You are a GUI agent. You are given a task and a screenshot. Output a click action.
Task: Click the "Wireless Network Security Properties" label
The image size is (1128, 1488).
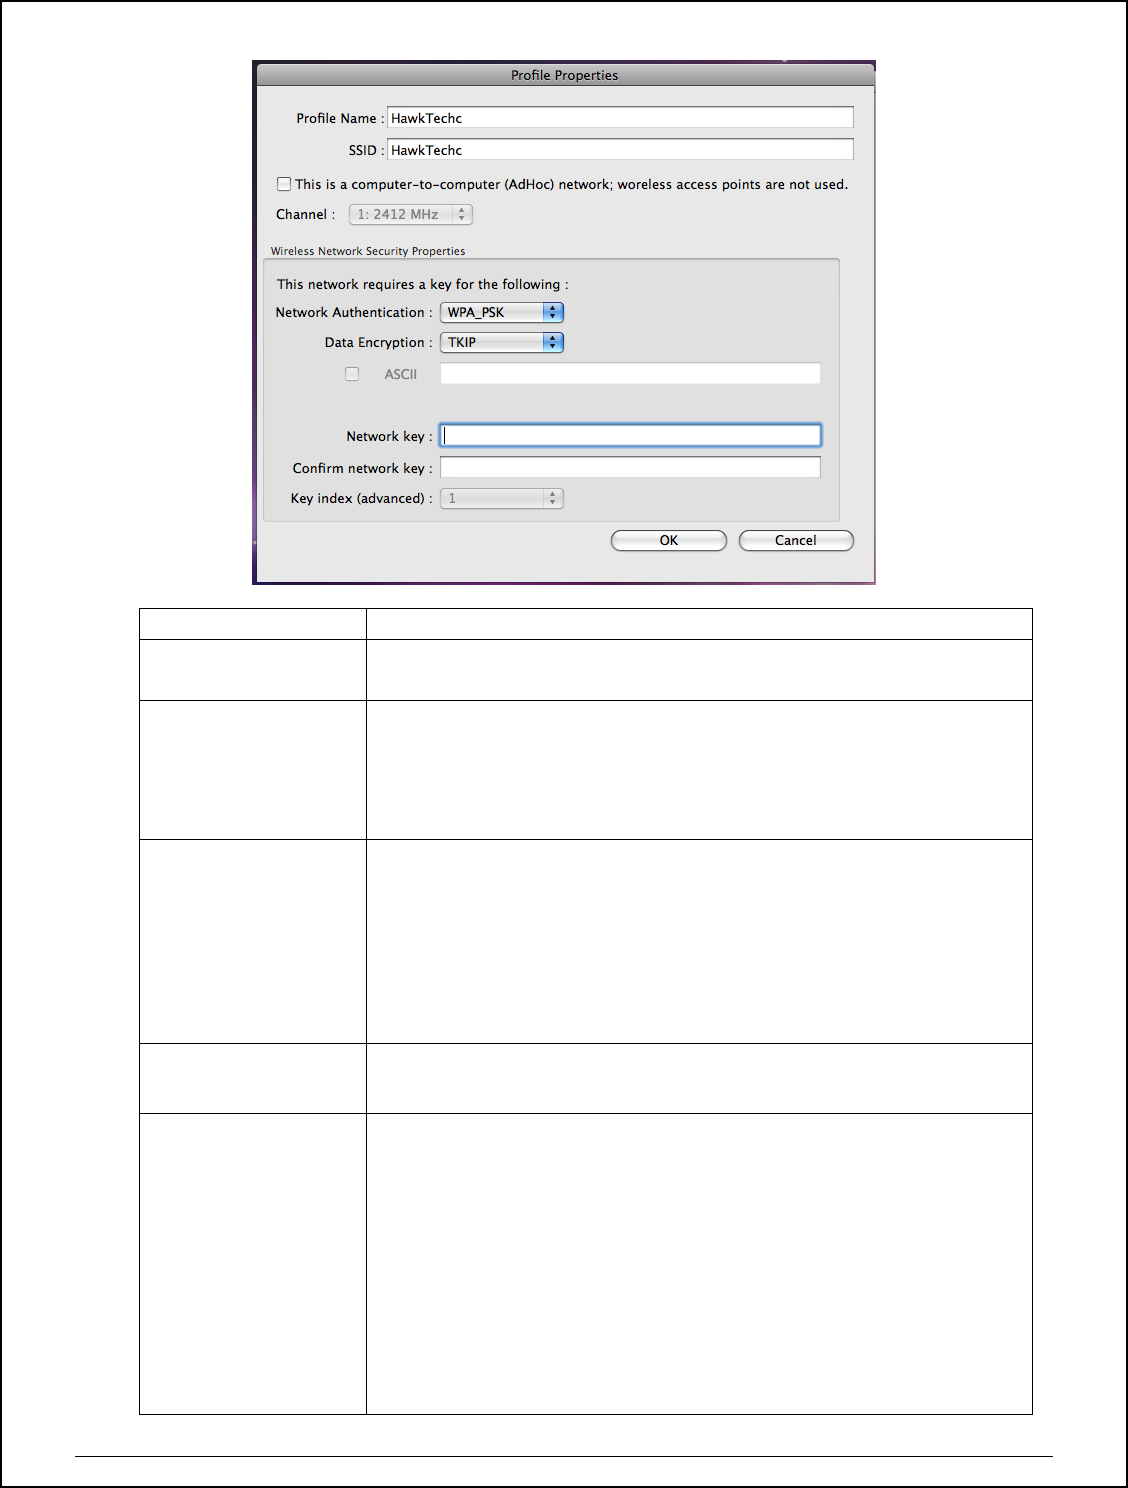click(368, 251)
